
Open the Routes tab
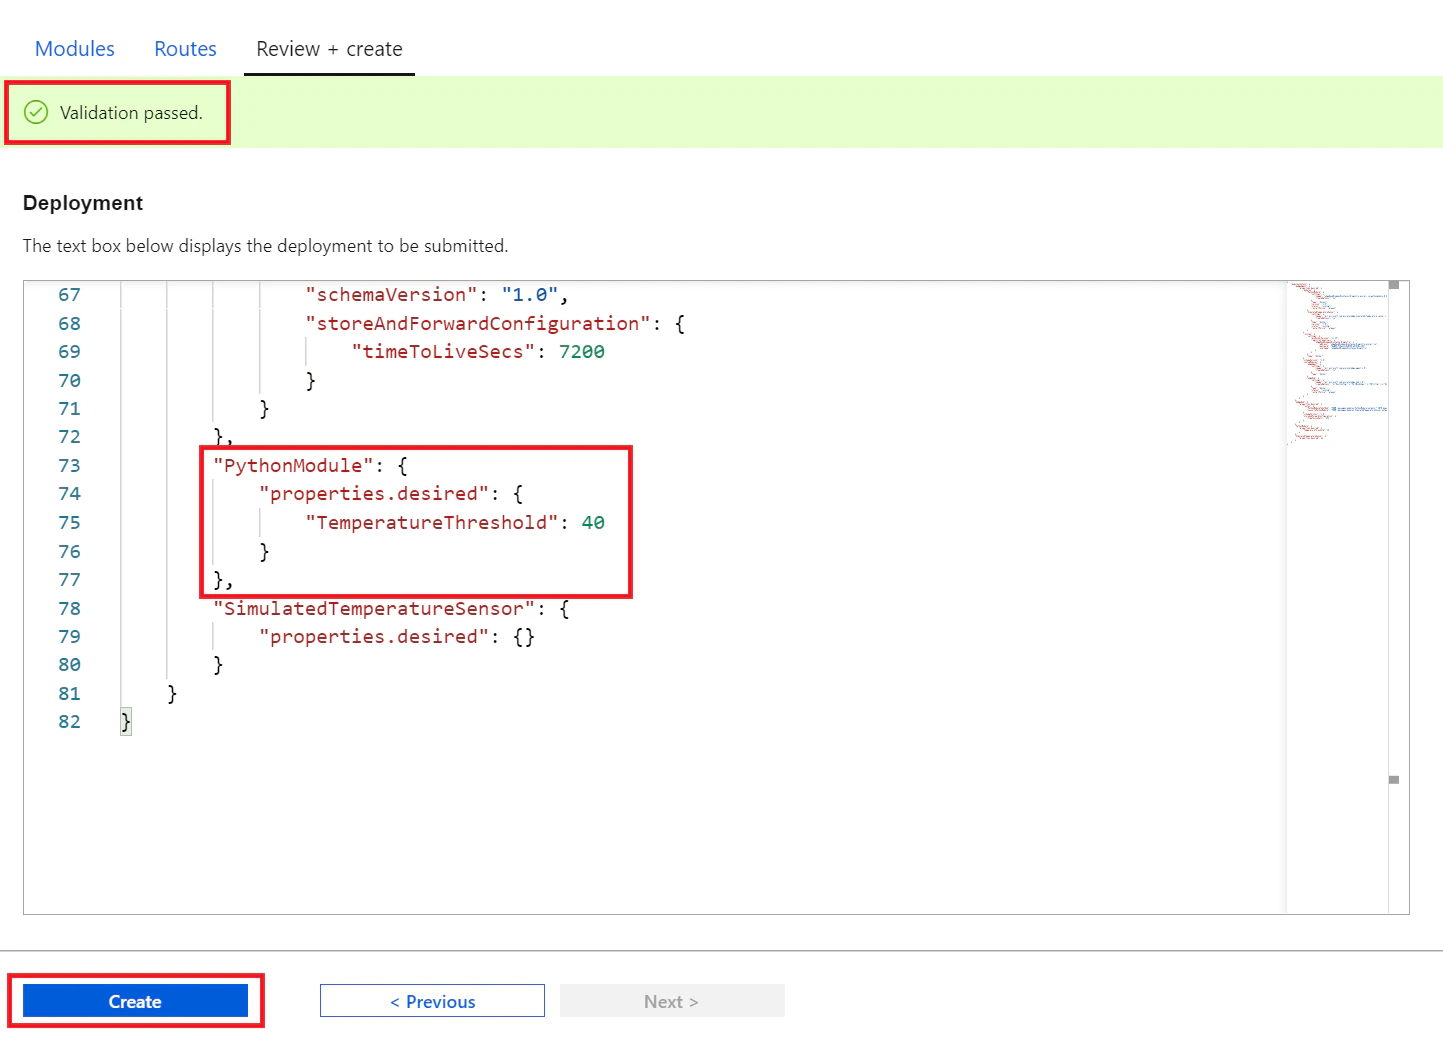pos(185,49)
